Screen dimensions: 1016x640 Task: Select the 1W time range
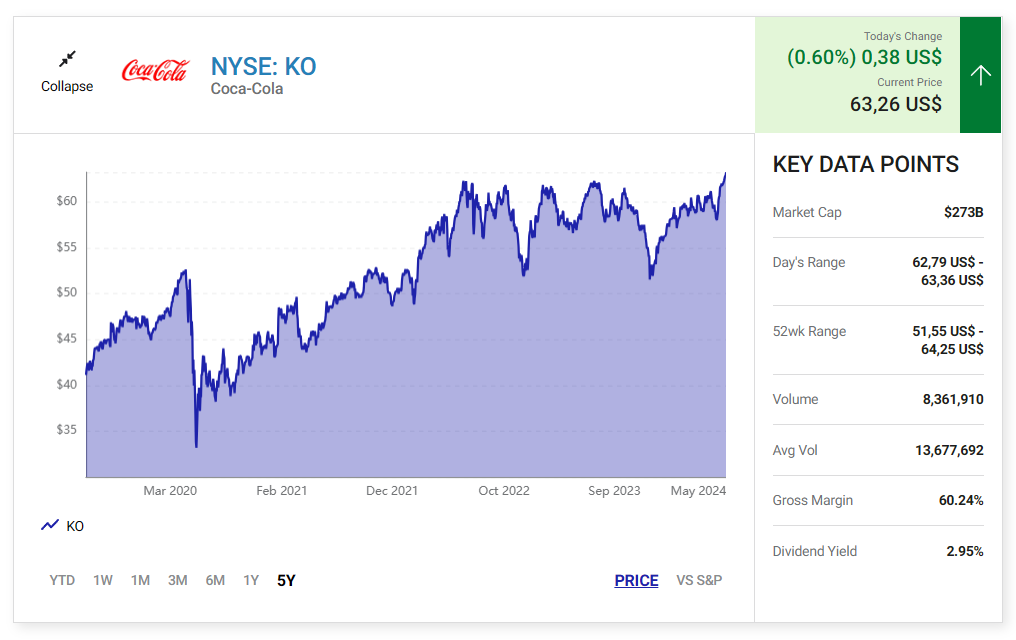[103, 580]
